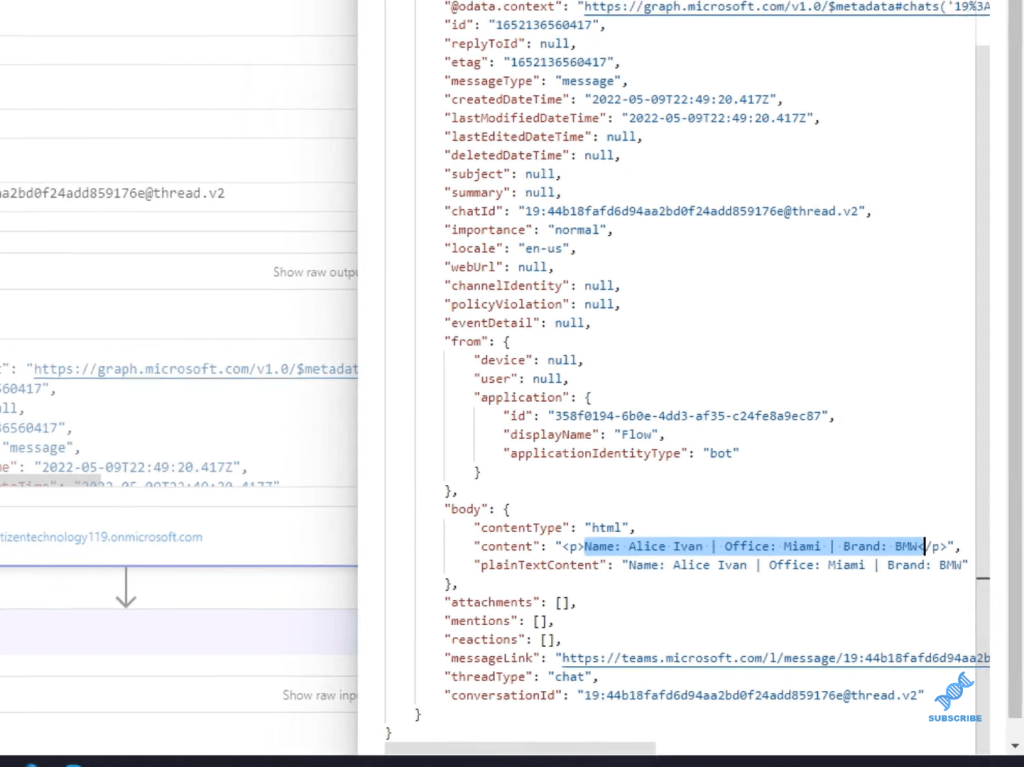This screenshot has height=767, width=1024.
Task: Click the "locale": "en-us" line
Action: pos(510,248)
